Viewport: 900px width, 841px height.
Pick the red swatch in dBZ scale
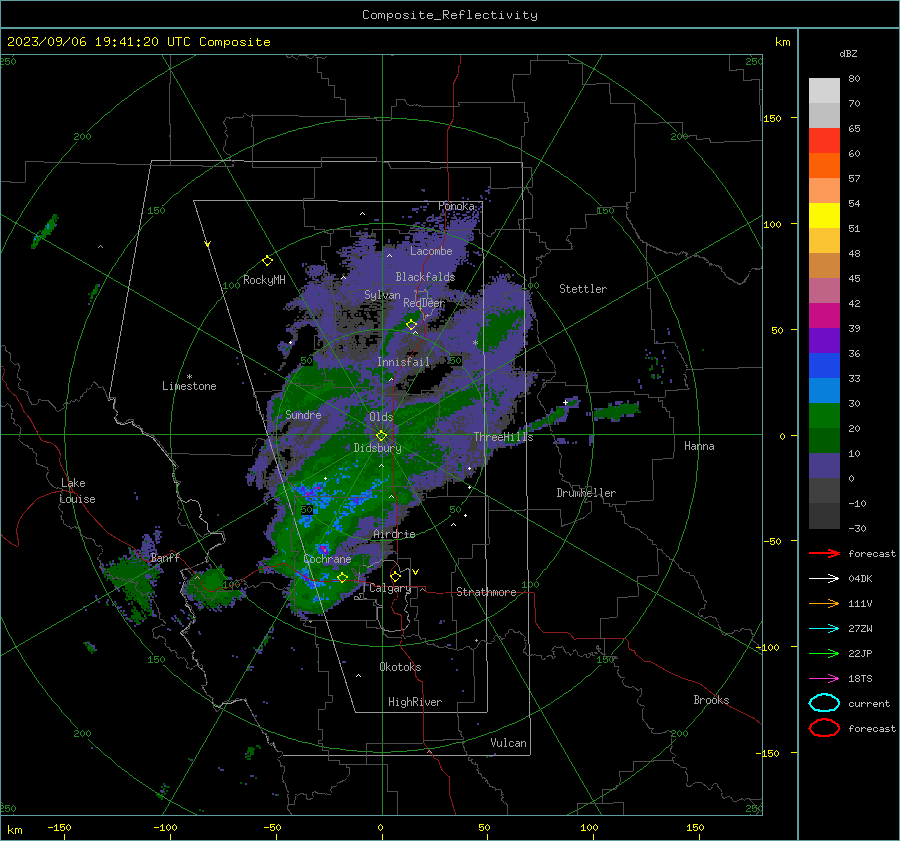pos(824,140)
